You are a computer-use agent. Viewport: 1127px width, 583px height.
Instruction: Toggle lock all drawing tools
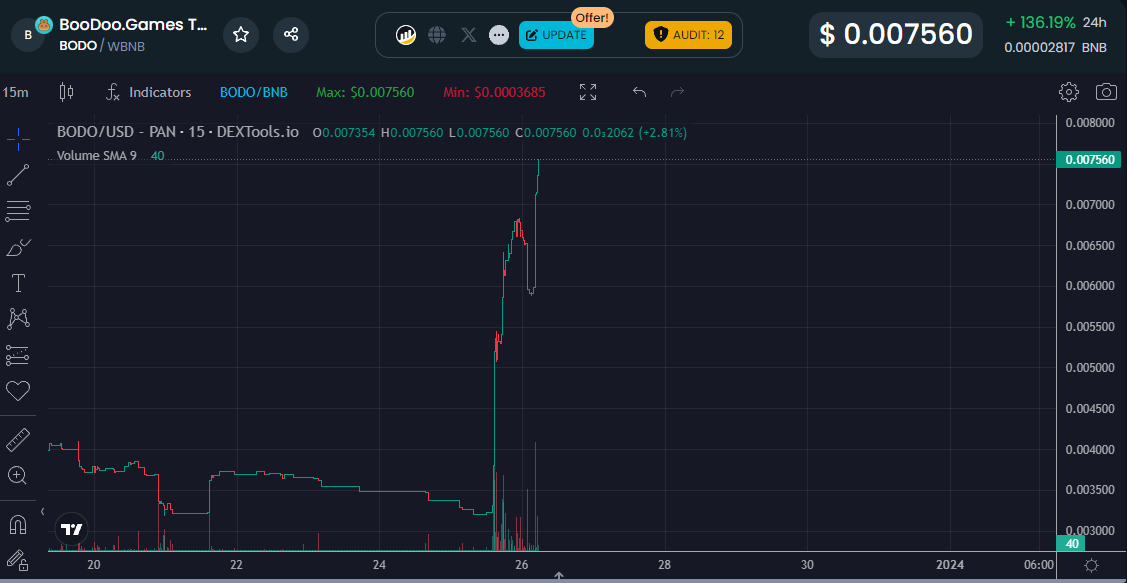click(18, 560)
